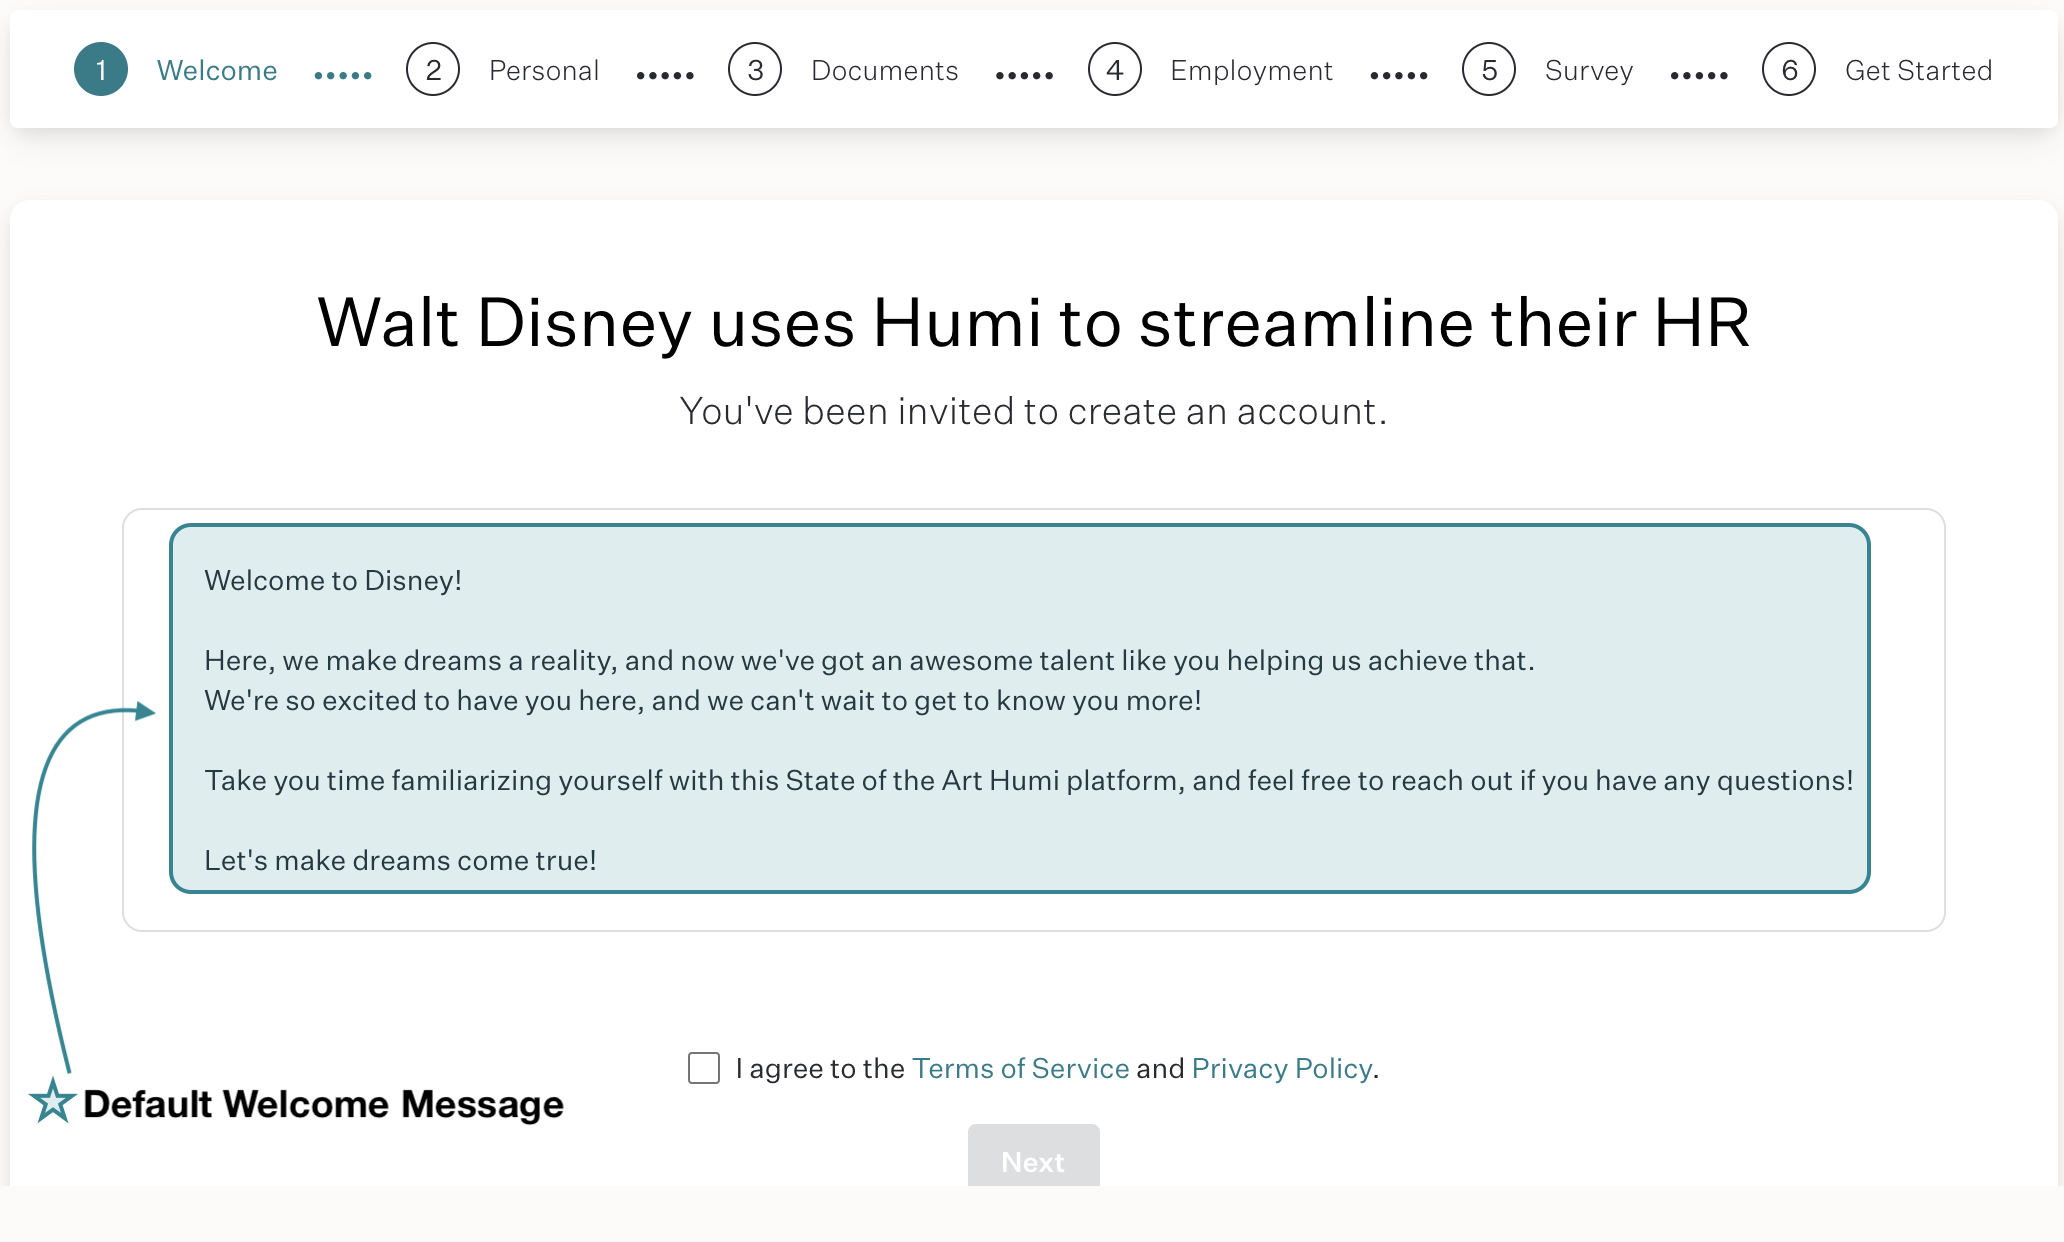Image resolution: width=2064 pixels, height=1242 pixels.
Task: Click the 'Let's make dreams come true!' line
Action: [400, 861]
